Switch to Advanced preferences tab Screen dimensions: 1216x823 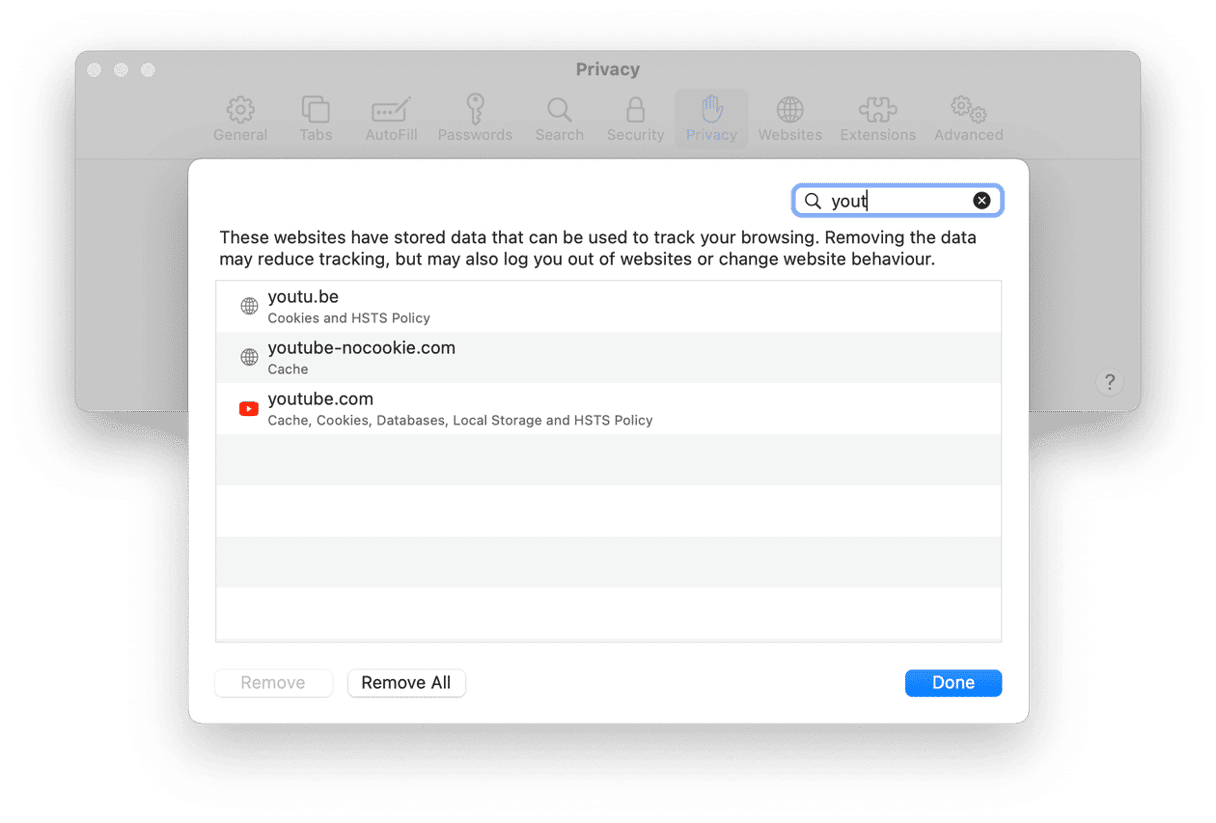point(968,119)
